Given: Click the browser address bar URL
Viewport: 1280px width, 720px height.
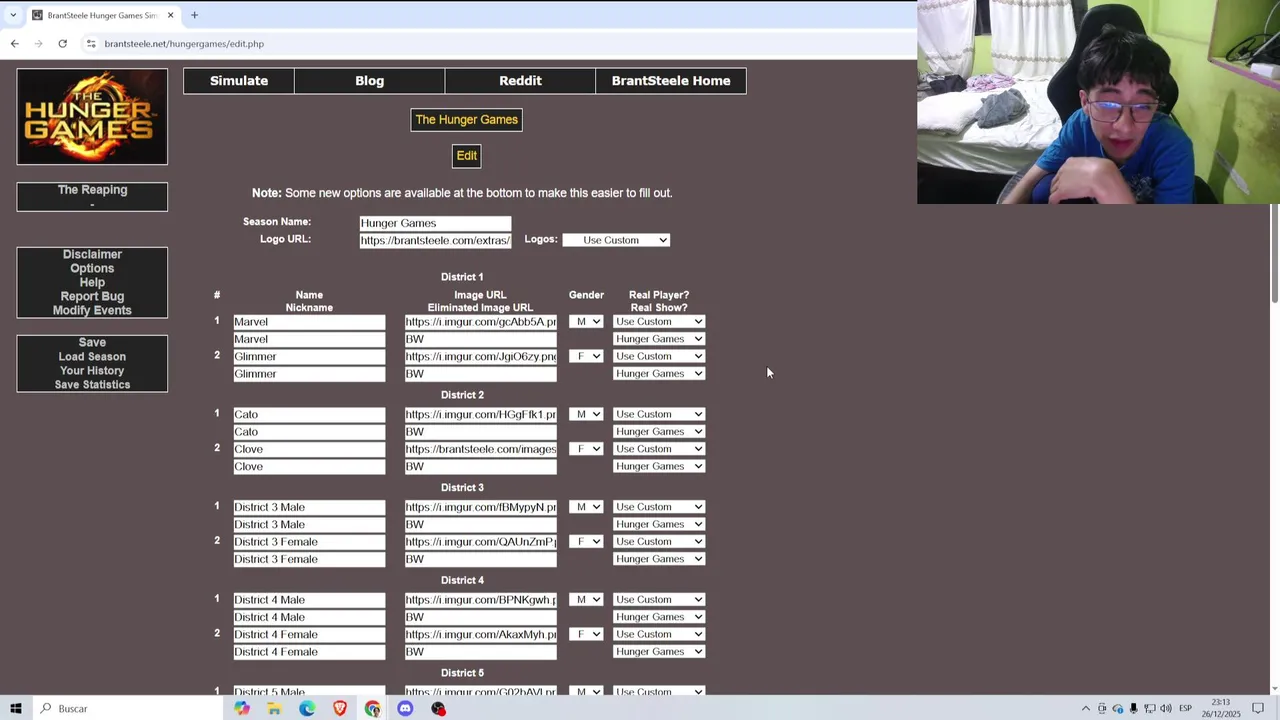Looking at the screenshot, I should [x=184, y=44].
